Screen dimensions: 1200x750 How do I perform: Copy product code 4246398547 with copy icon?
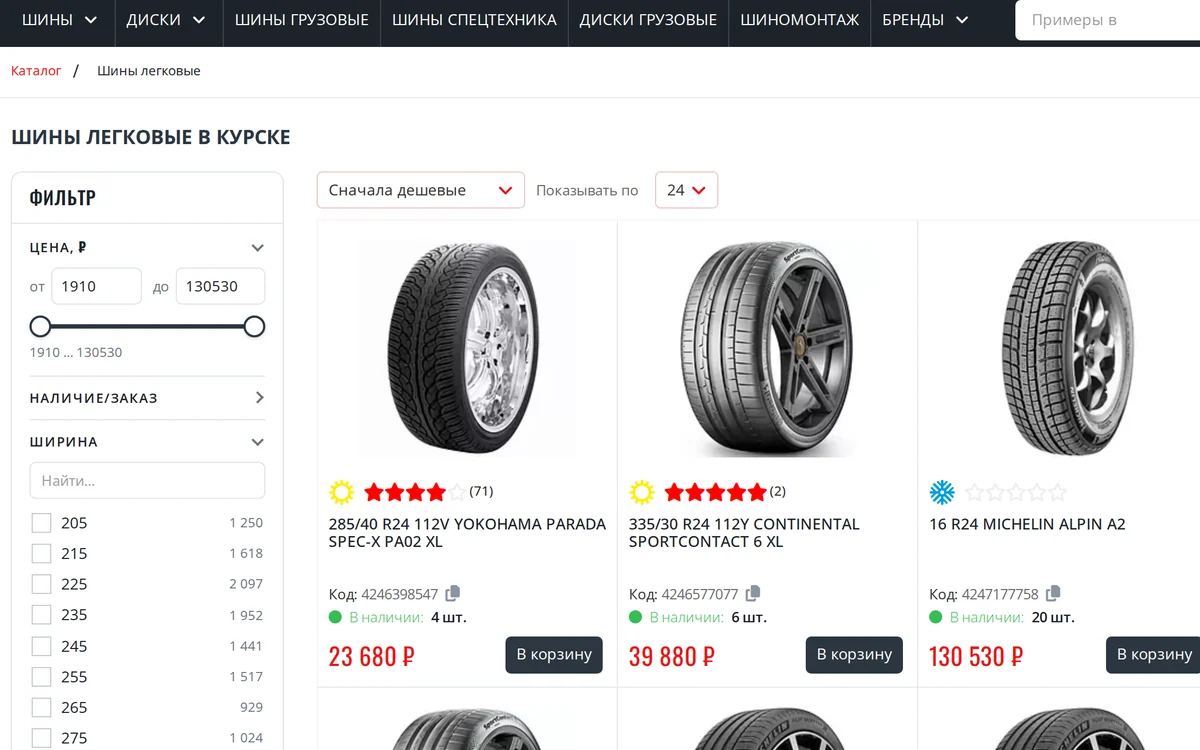[x=453, y=593]
